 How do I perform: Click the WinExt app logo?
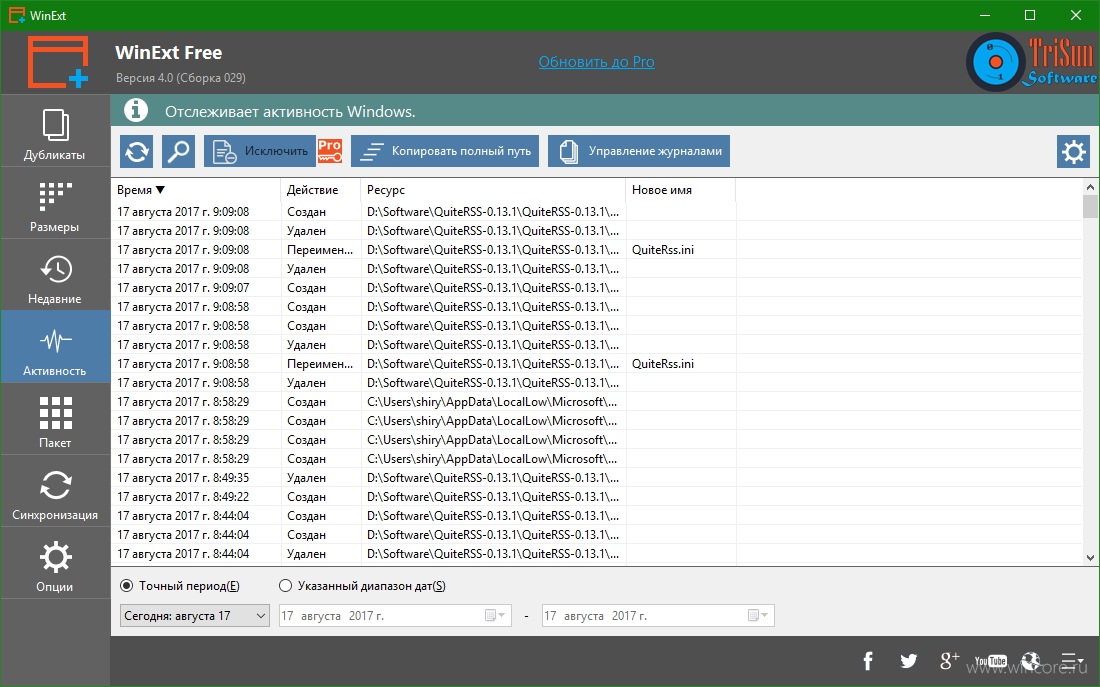pyautogui.click(x=58, y=62)
